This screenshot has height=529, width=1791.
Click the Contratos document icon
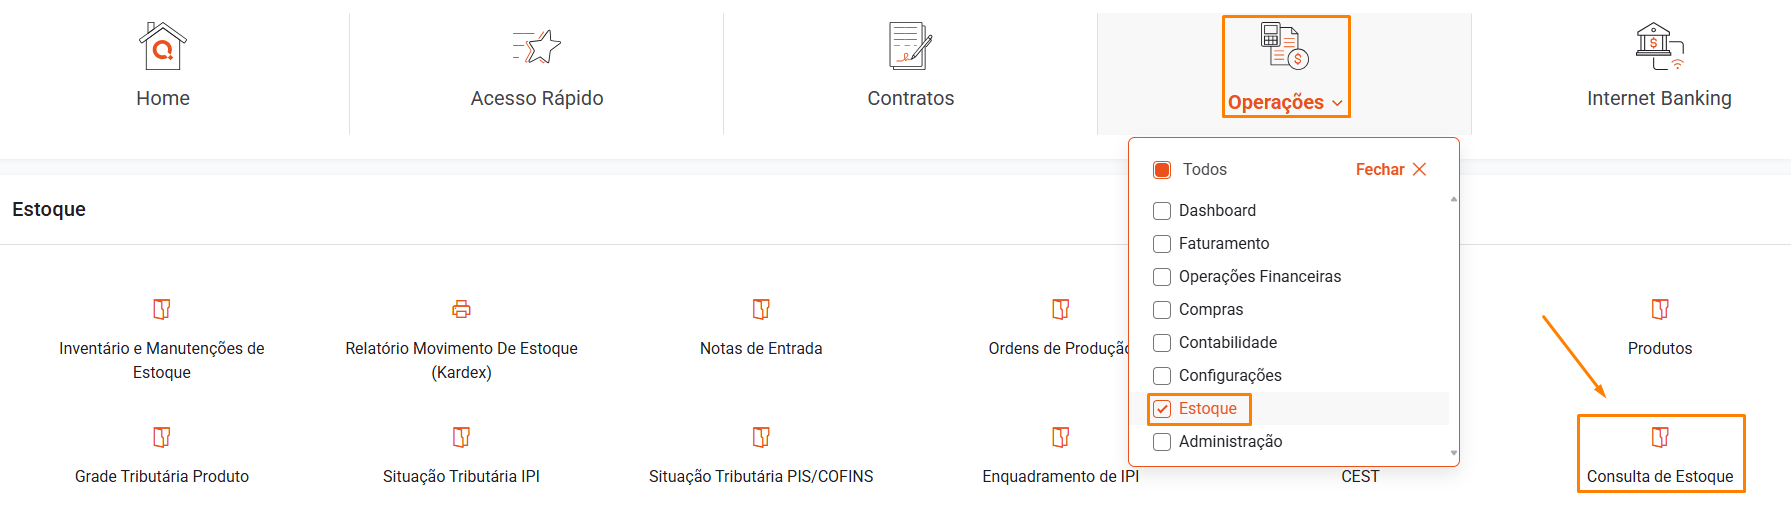(910, 46)
